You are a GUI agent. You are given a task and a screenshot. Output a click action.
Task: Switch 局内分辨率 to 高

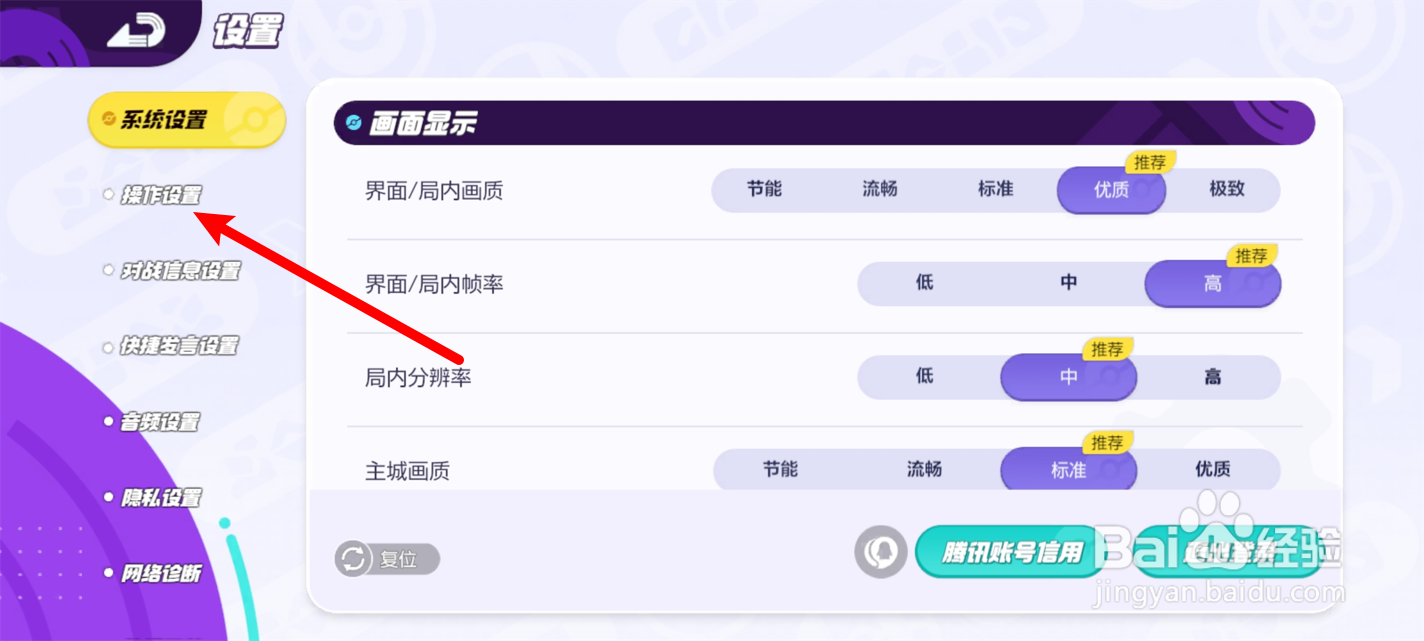1212,377
